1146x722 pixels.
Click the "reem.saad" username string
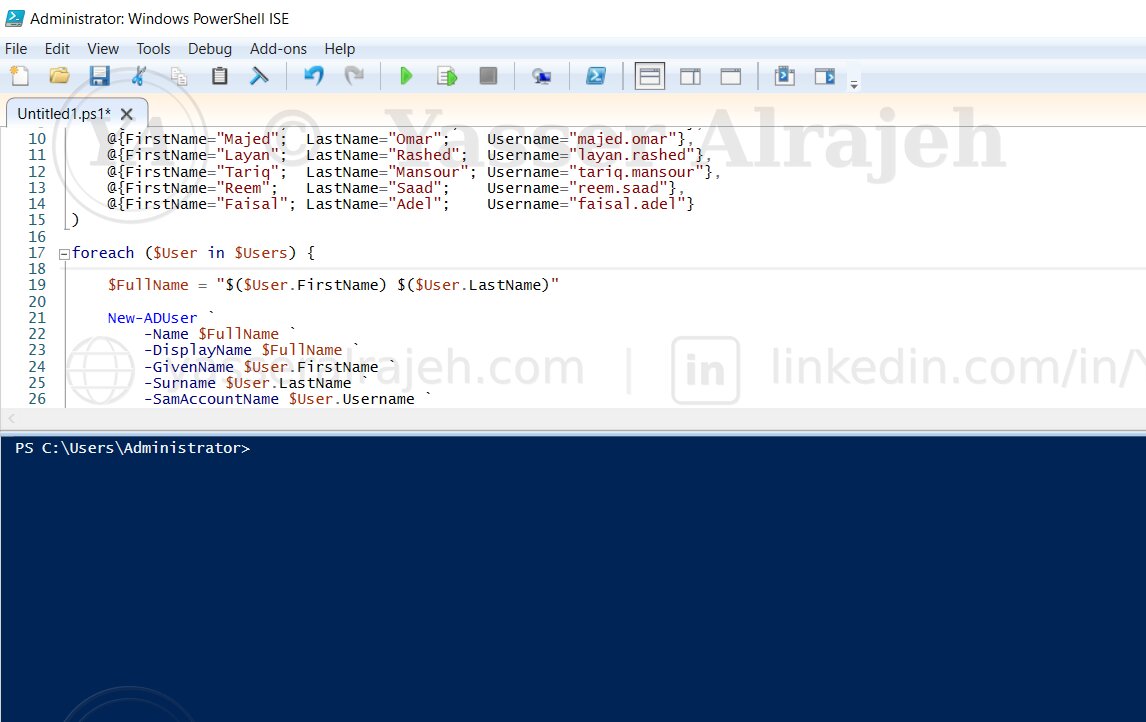[x=618, y=188]
